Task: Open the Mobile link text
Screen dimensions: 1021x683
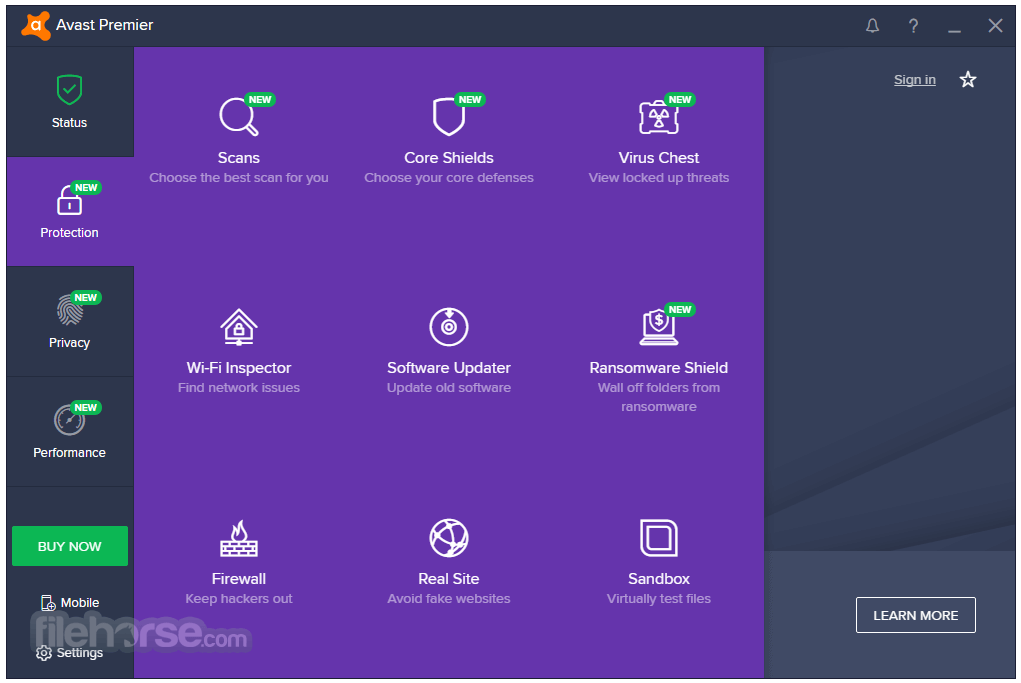Action: [79, 603]
